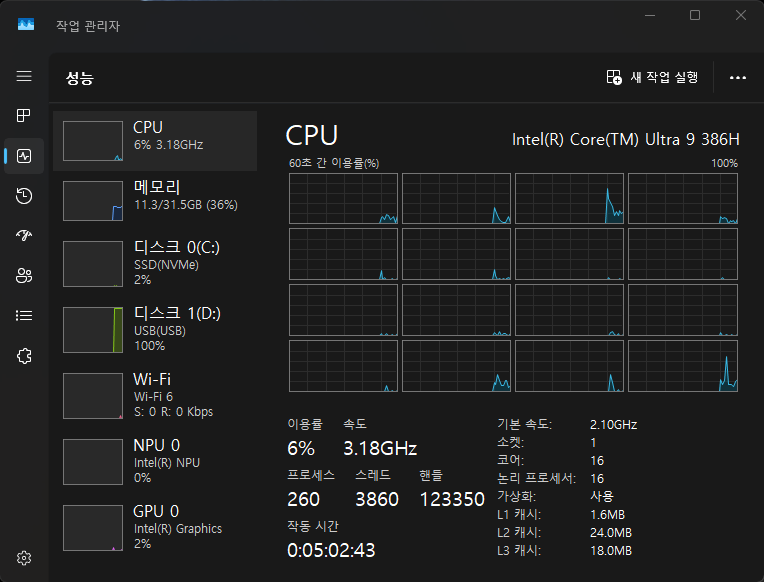Click L3 cache value 18.0MB
Viewport: 764px width, 582px height.
611,551
